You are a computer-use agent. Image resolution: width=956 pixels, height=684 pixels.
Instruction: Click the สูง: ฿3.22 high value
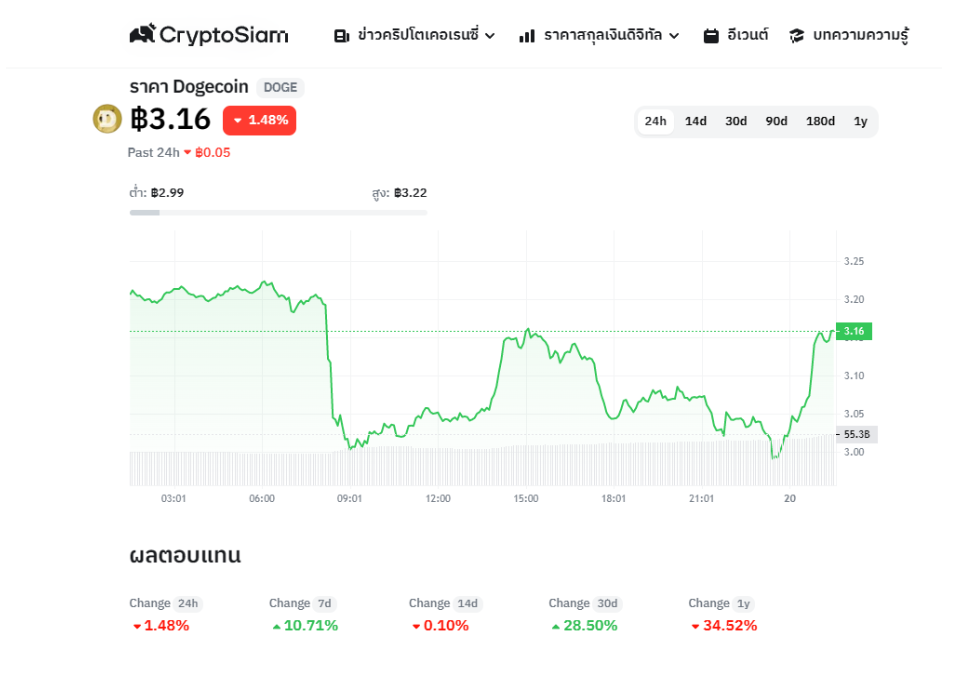pyautogui.click(x=399, y=193)
